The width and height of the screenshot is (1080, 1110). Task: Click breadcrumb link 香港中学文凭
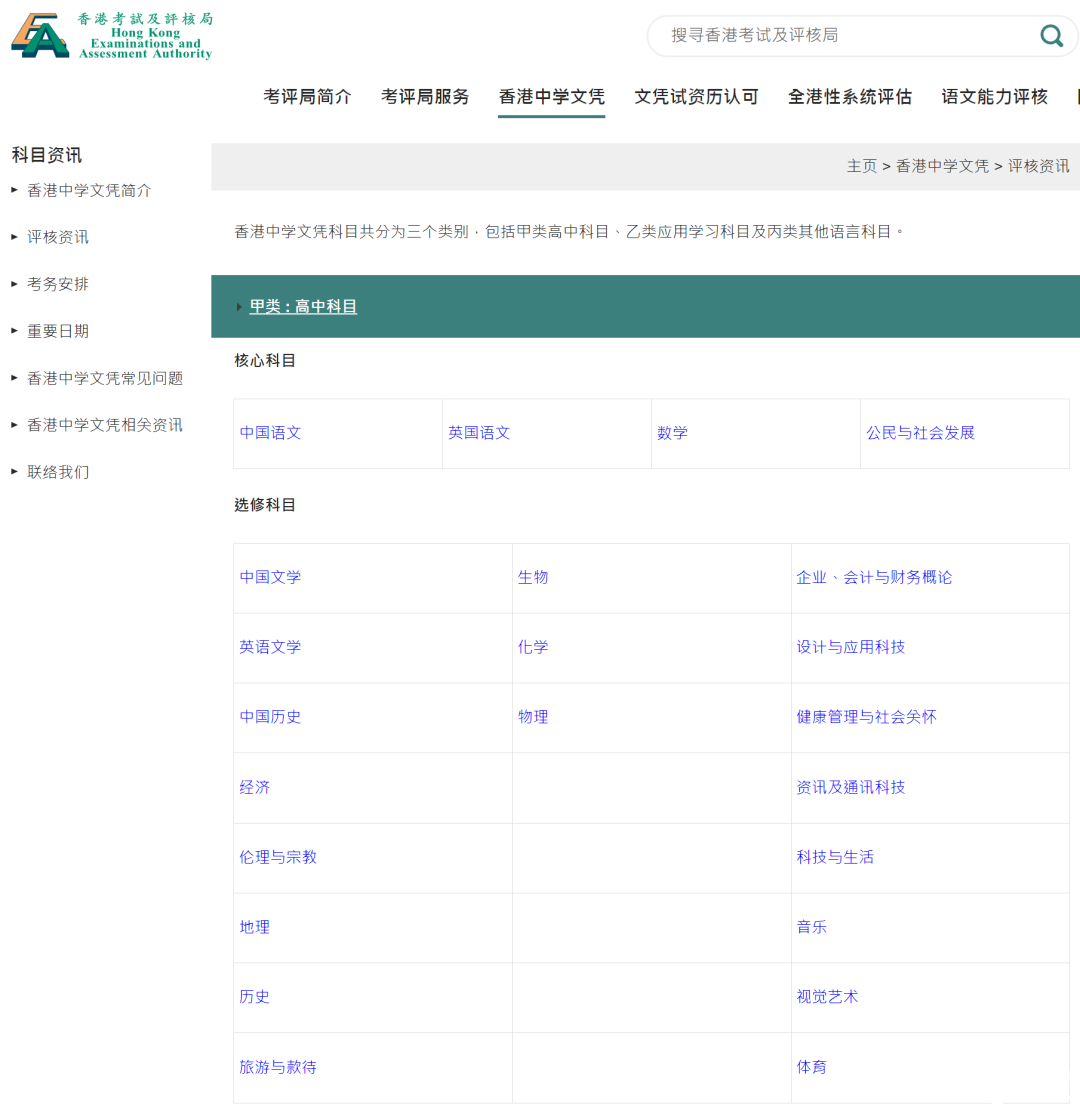[x=943, y=166]
